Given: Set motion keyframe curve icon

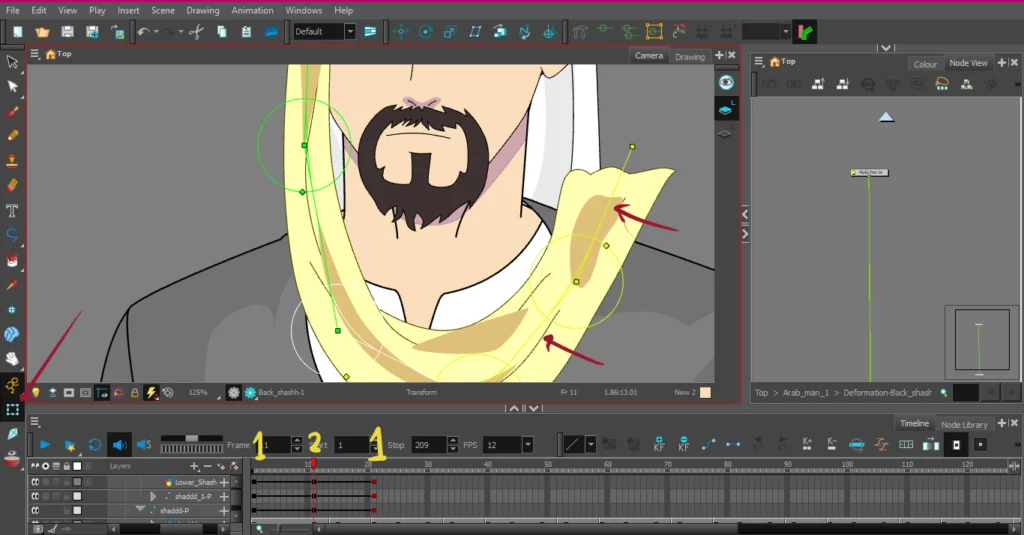Looking at the screenshot, I should point(708,445).
